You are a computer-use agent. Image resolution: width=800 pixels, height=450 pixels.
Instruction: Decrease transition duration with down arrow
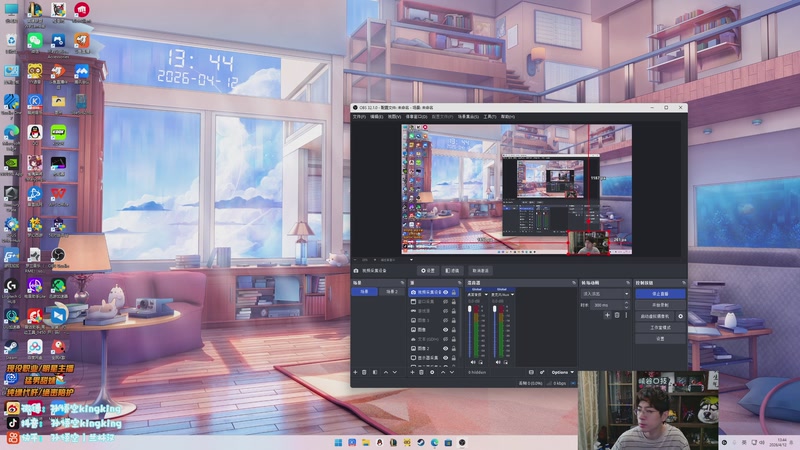(627, 307)
